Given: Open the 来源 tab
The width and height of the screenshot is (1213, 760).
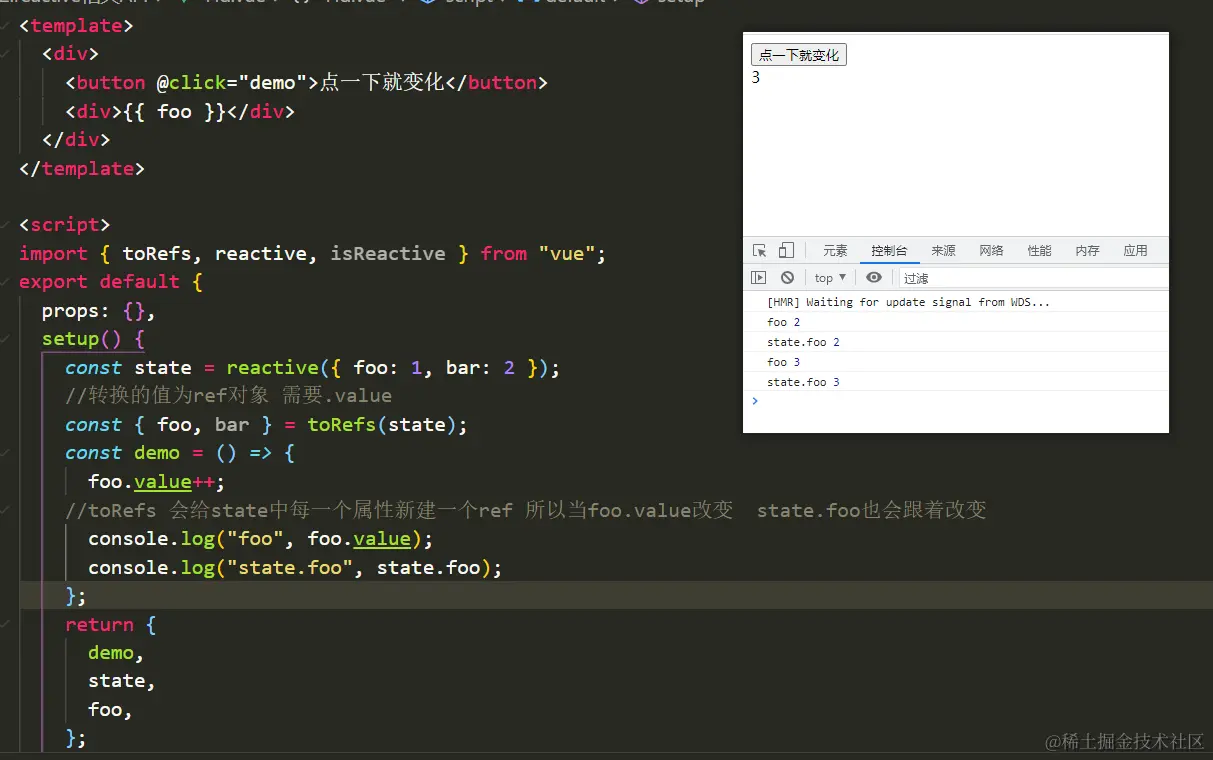Looking at the screenshot, I should pyautogui.click(x=943, y=251).
